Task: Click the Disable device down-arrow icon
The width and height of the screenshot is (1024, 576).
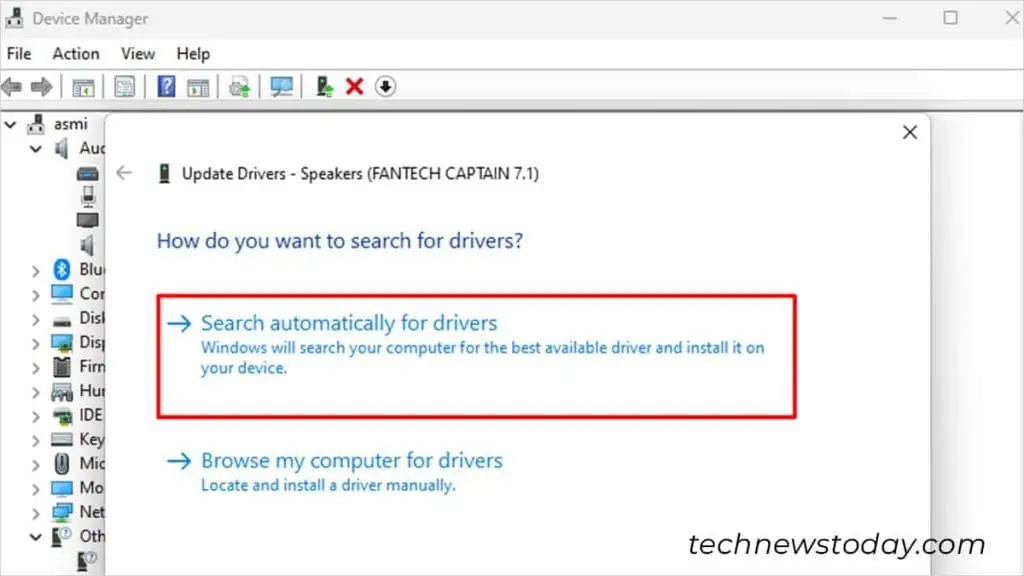Action: point(385,87)
